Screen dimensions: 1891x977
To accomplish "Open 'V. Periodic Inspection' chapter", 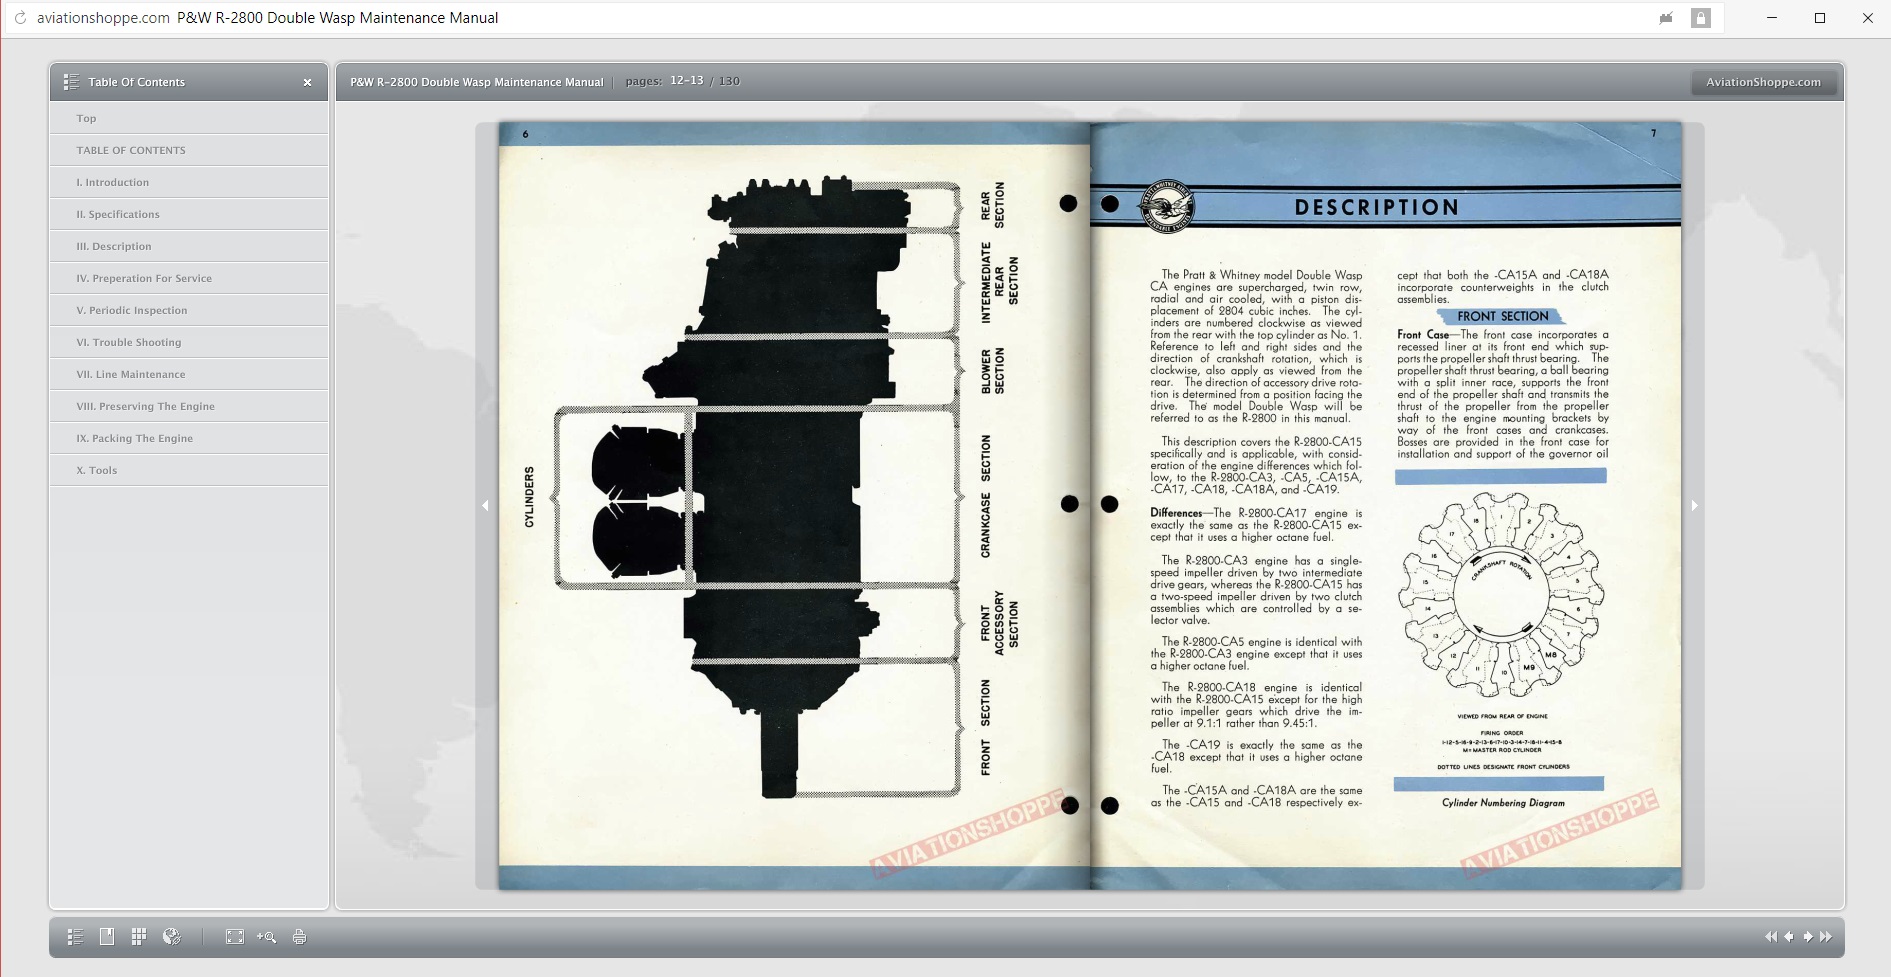I will click(189, 310).
